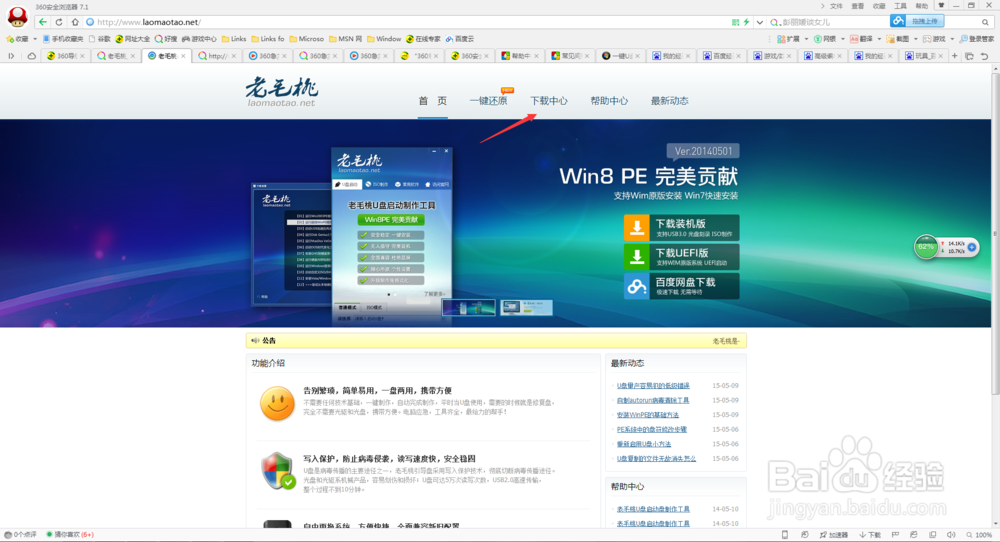Open the 游戏中心 bookmark
The width and height of the screenshot is (1000, 542).
click(x=199, y=39)
